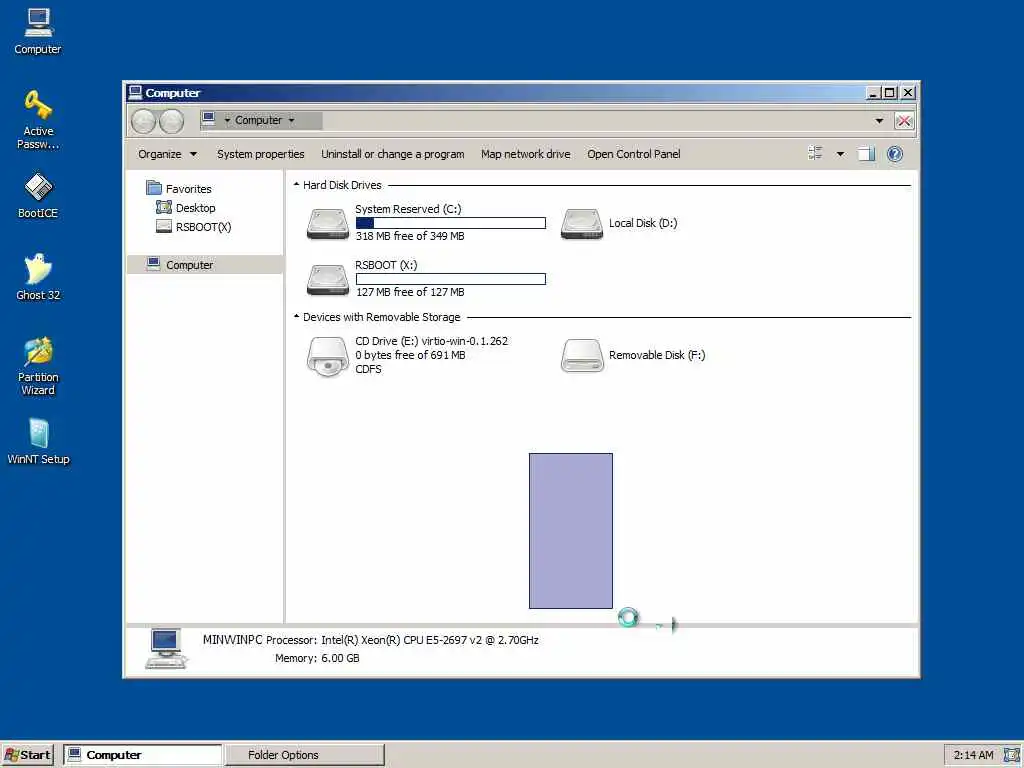This screenshot has height=768, width=1024.
Task: Click arrow after Computer in breadcrumb
Action: tap(291, 120)
